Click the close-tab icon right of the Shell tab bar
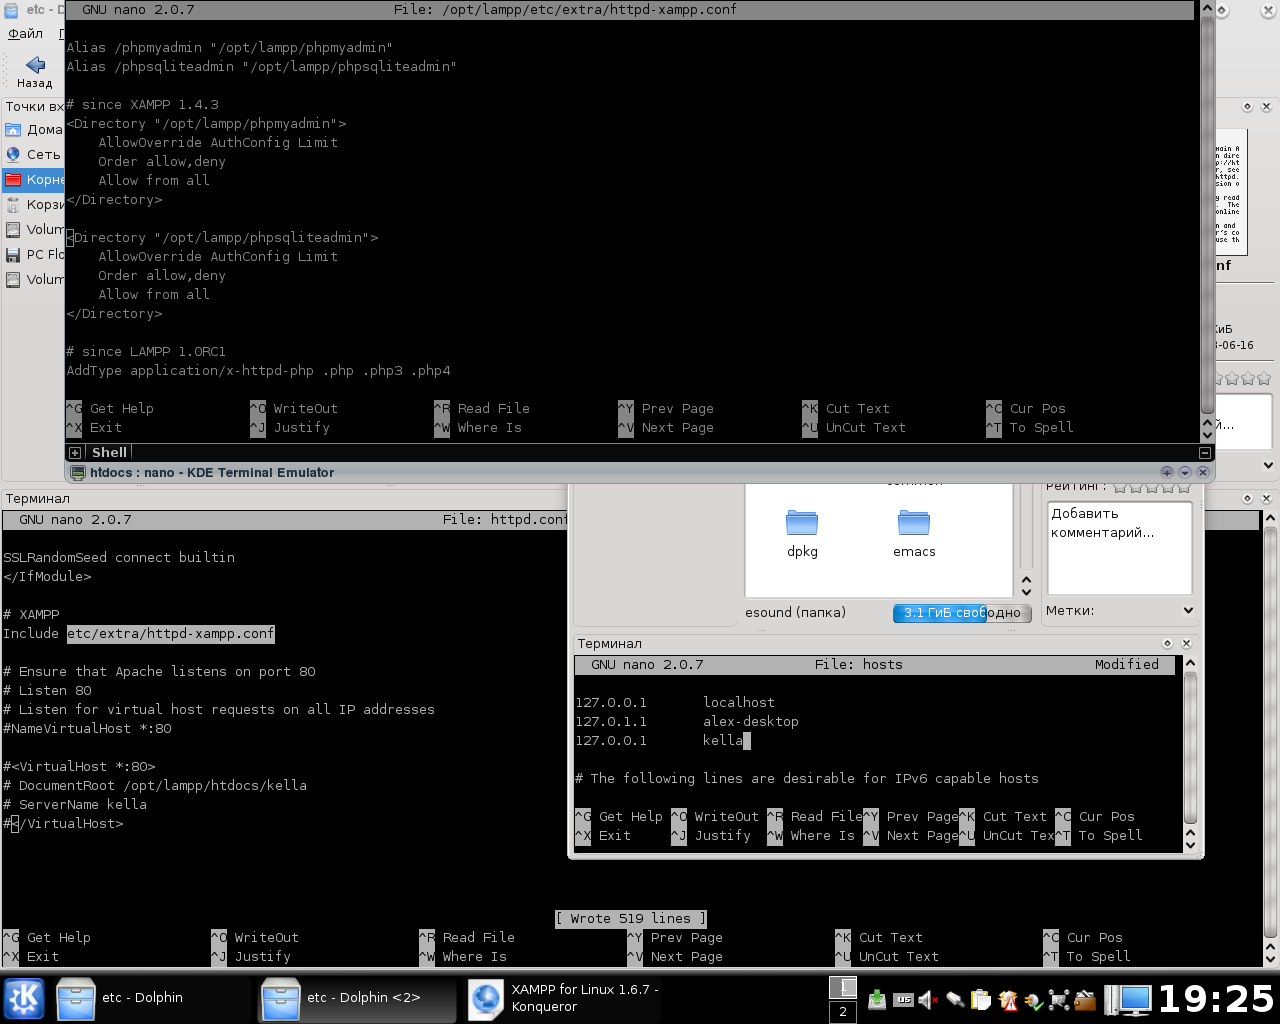Viewport: 1280px width, 1024px height. pyautogui.click(x=1205, y=453)
